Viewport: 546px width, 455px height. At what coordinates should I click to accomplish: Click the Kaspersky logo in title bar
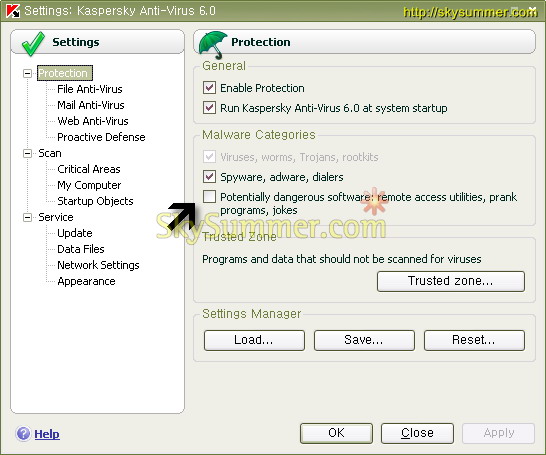pos(13,10)
